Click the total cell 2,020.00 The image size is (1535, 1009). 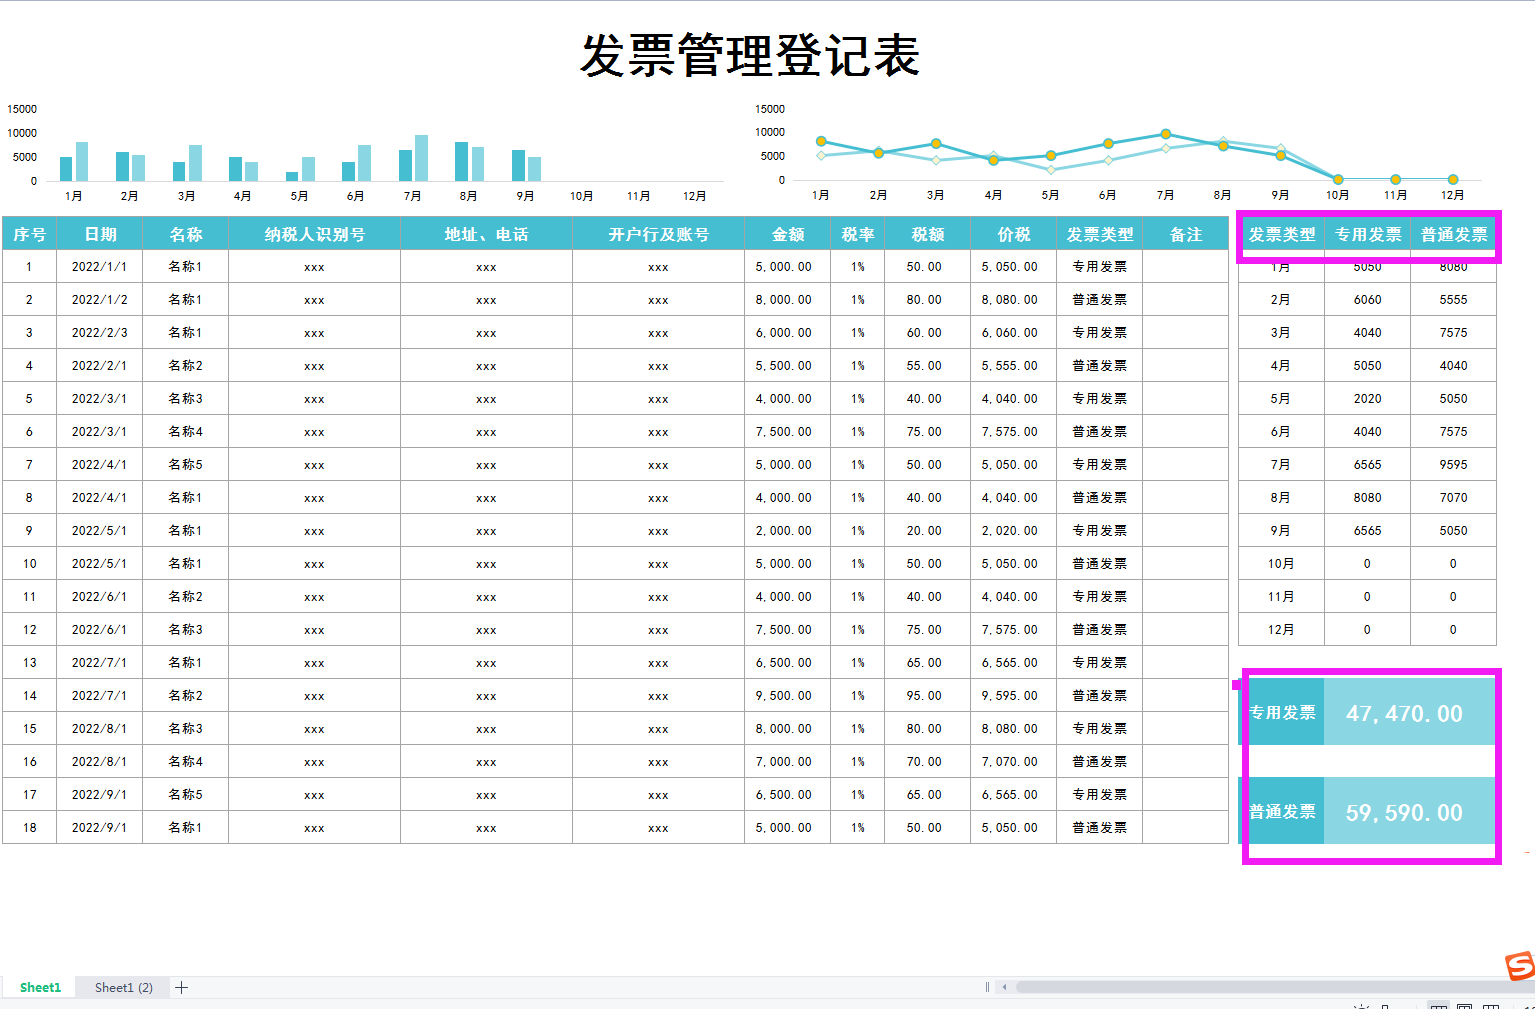click(x=1013, y=531)
